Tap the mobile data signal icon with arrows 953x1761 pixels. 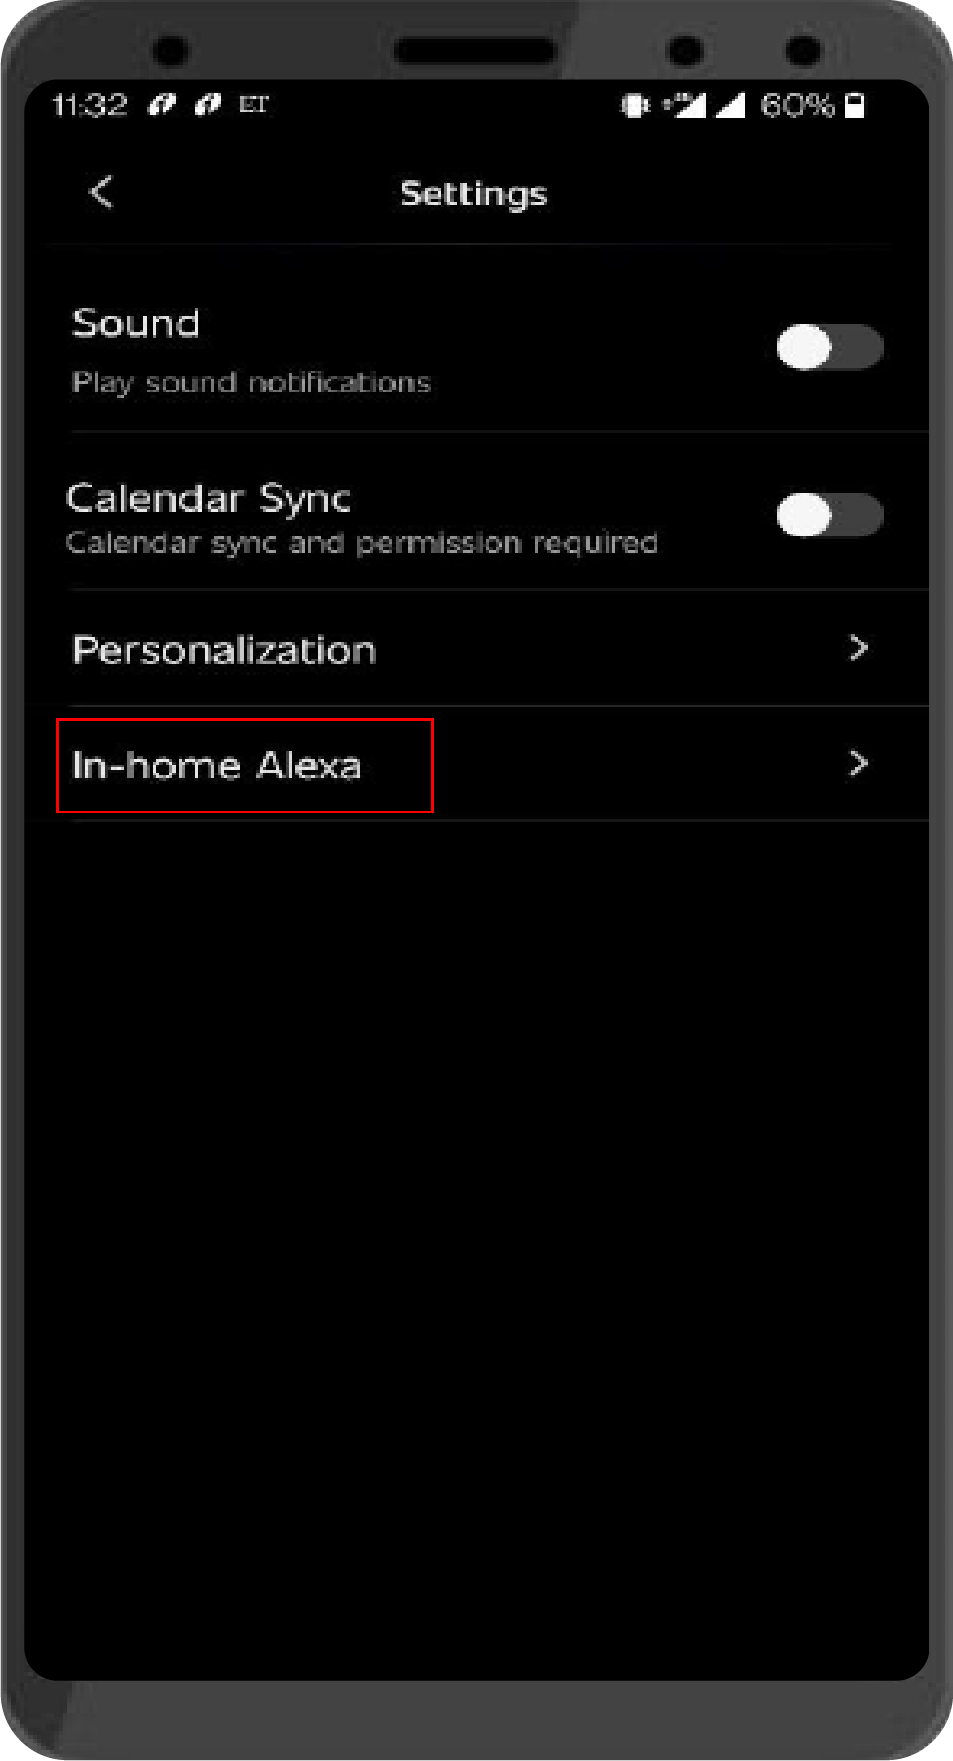tap(686, 105)
